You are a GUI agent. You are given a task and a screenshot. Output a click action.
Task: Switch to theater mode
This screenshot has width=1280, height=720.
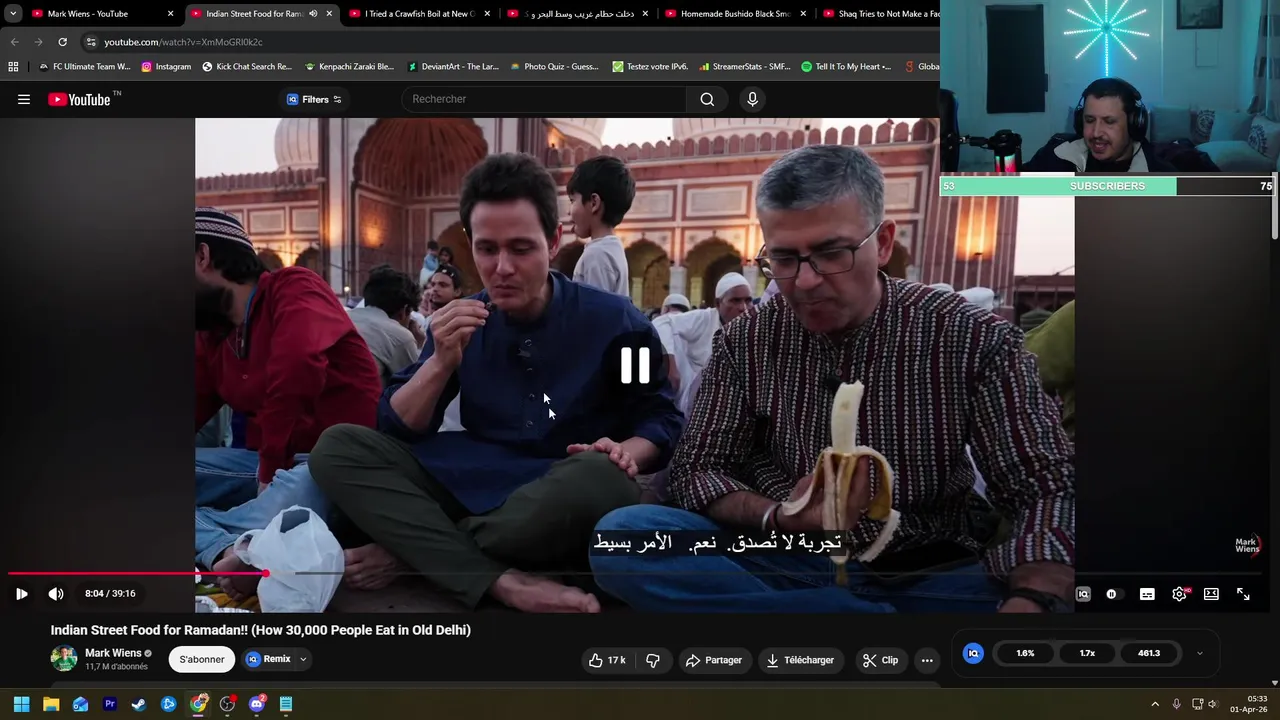[x=1211, y=594]
